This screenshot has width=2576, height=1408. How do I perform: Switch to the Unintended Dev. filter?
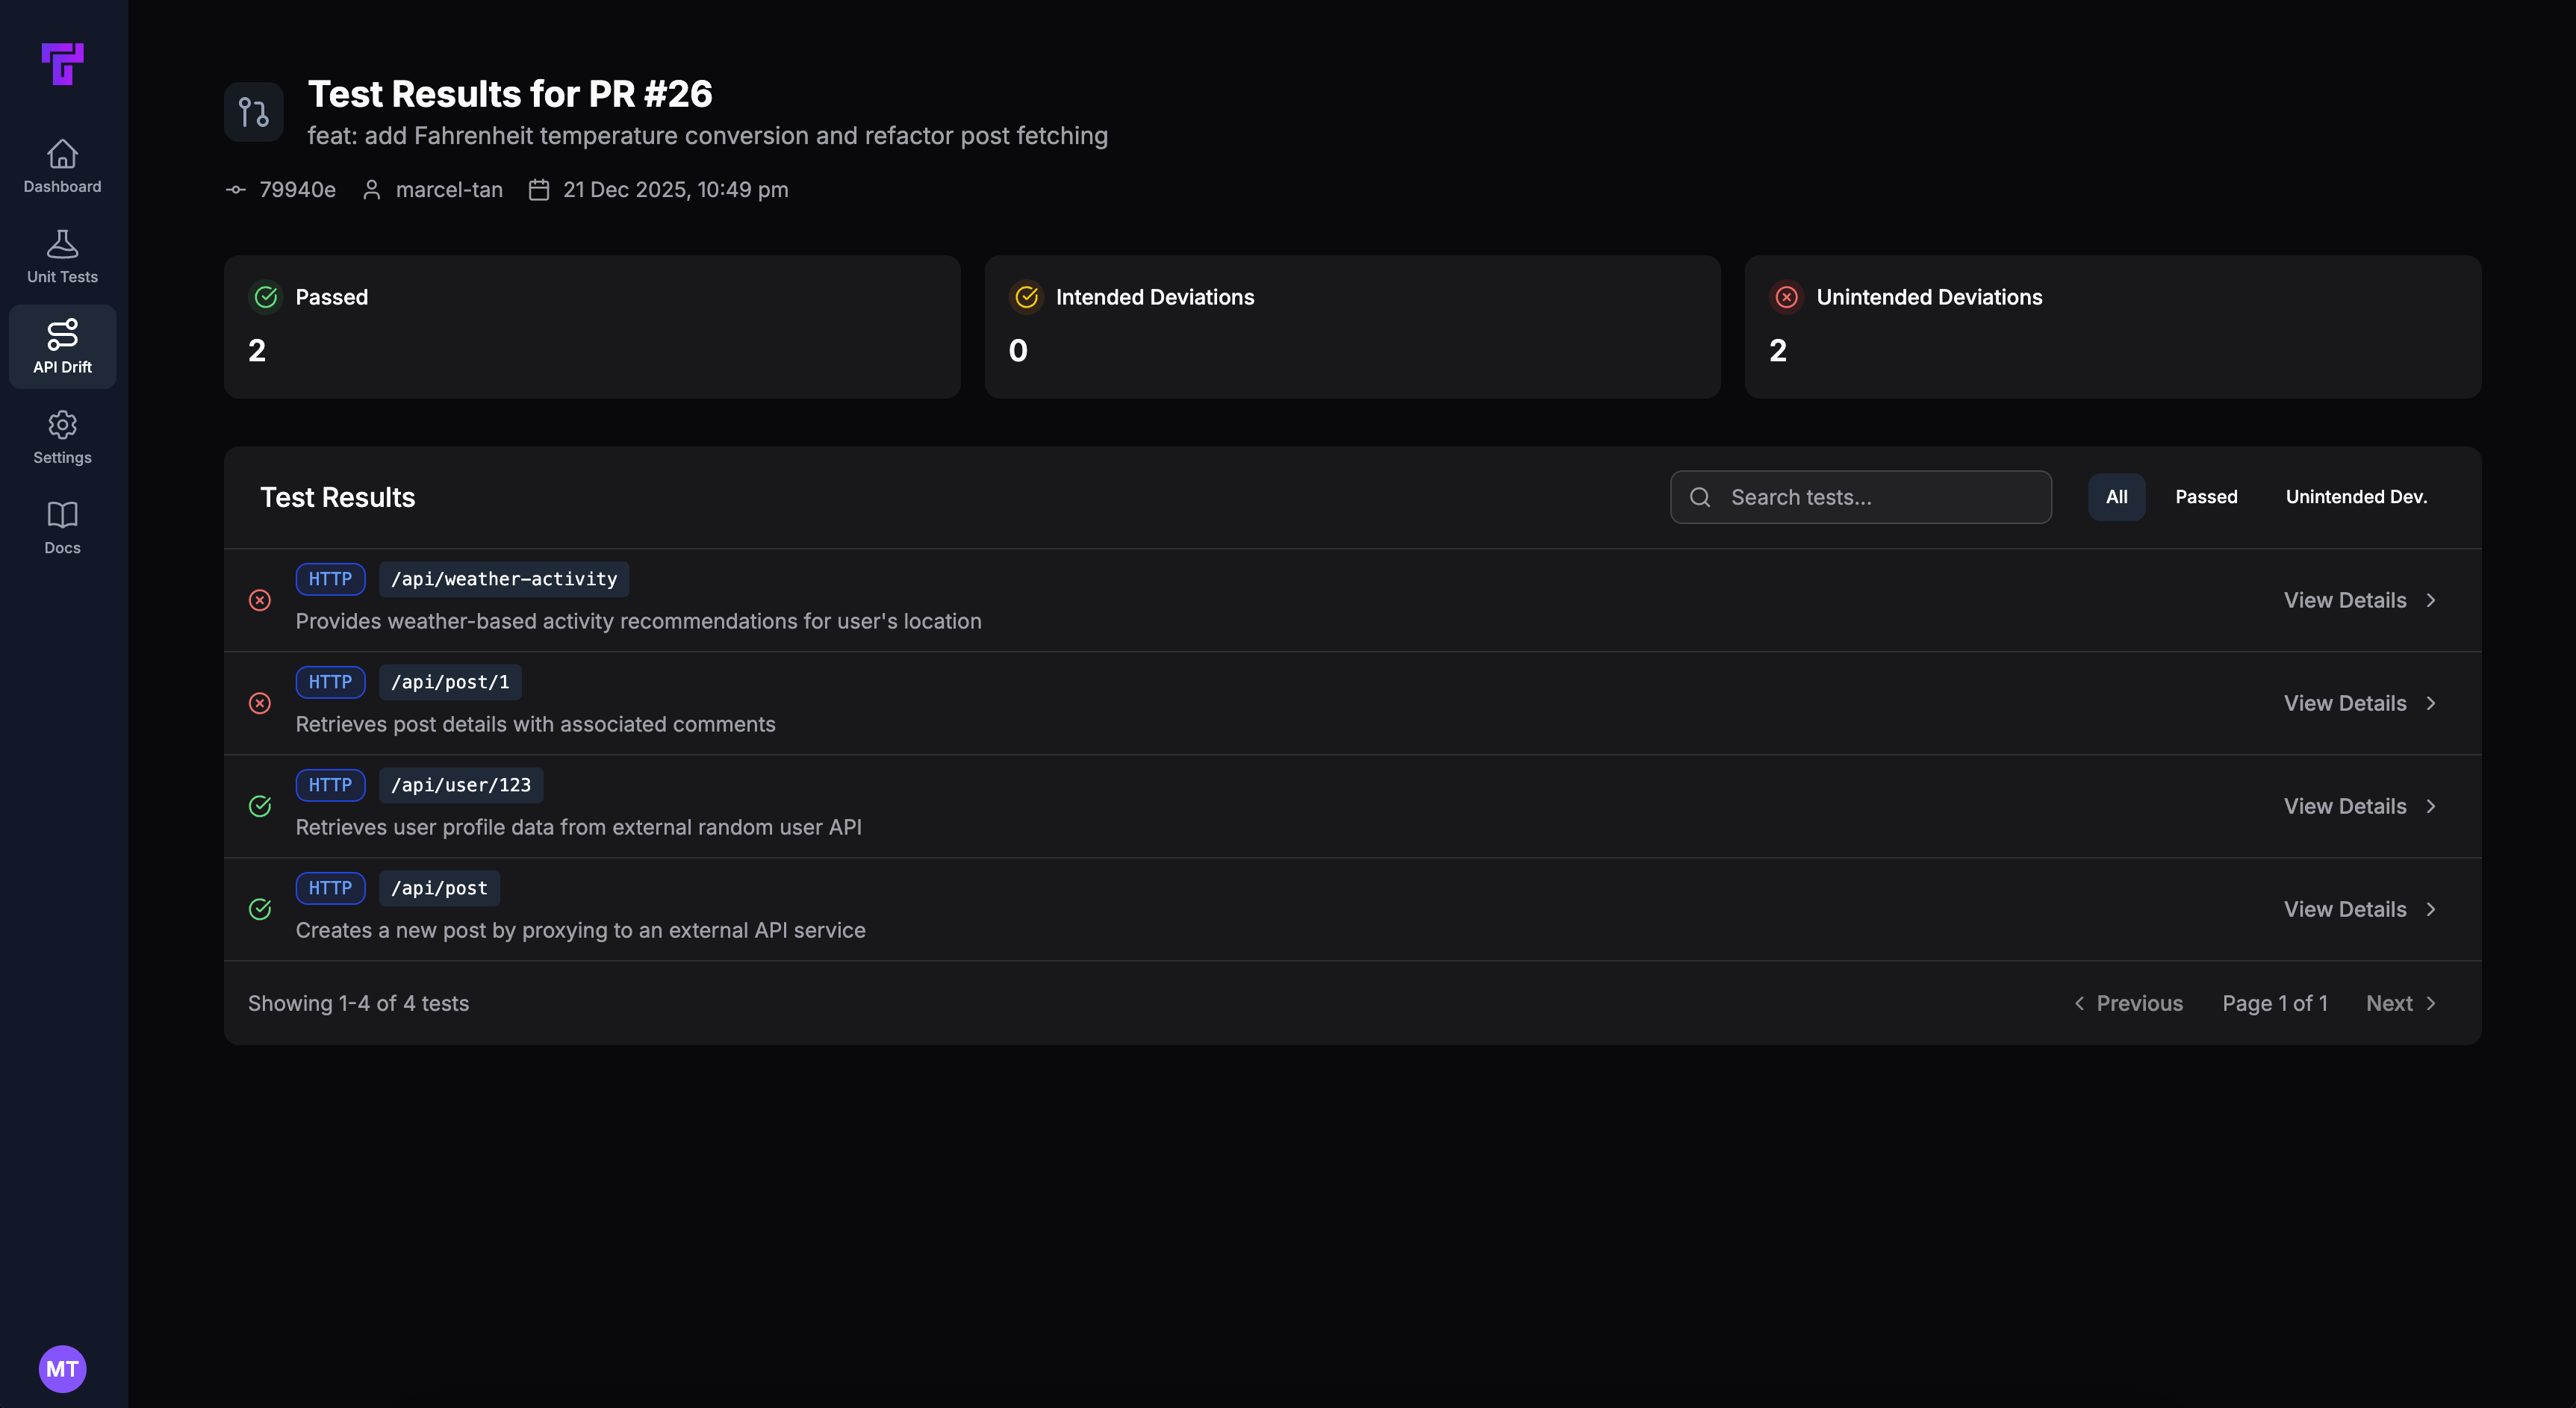(2356, 496)
